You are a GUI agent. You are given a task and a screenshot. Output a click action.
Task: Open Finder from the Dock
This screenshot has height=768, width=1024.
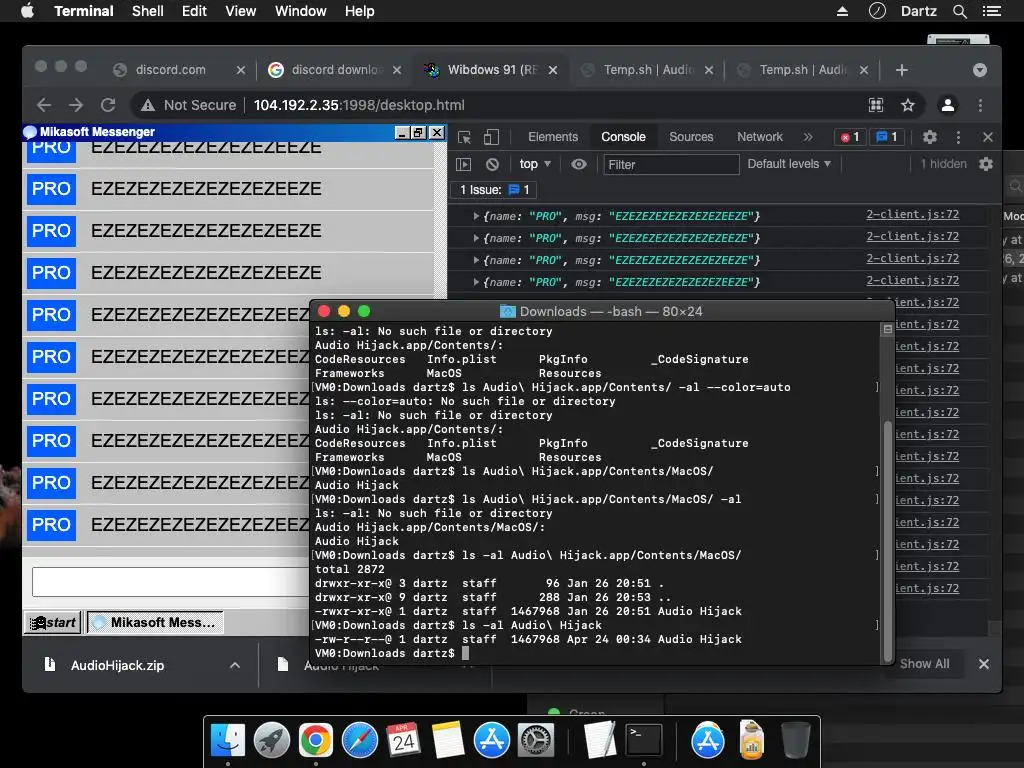[x=228, y=741]
